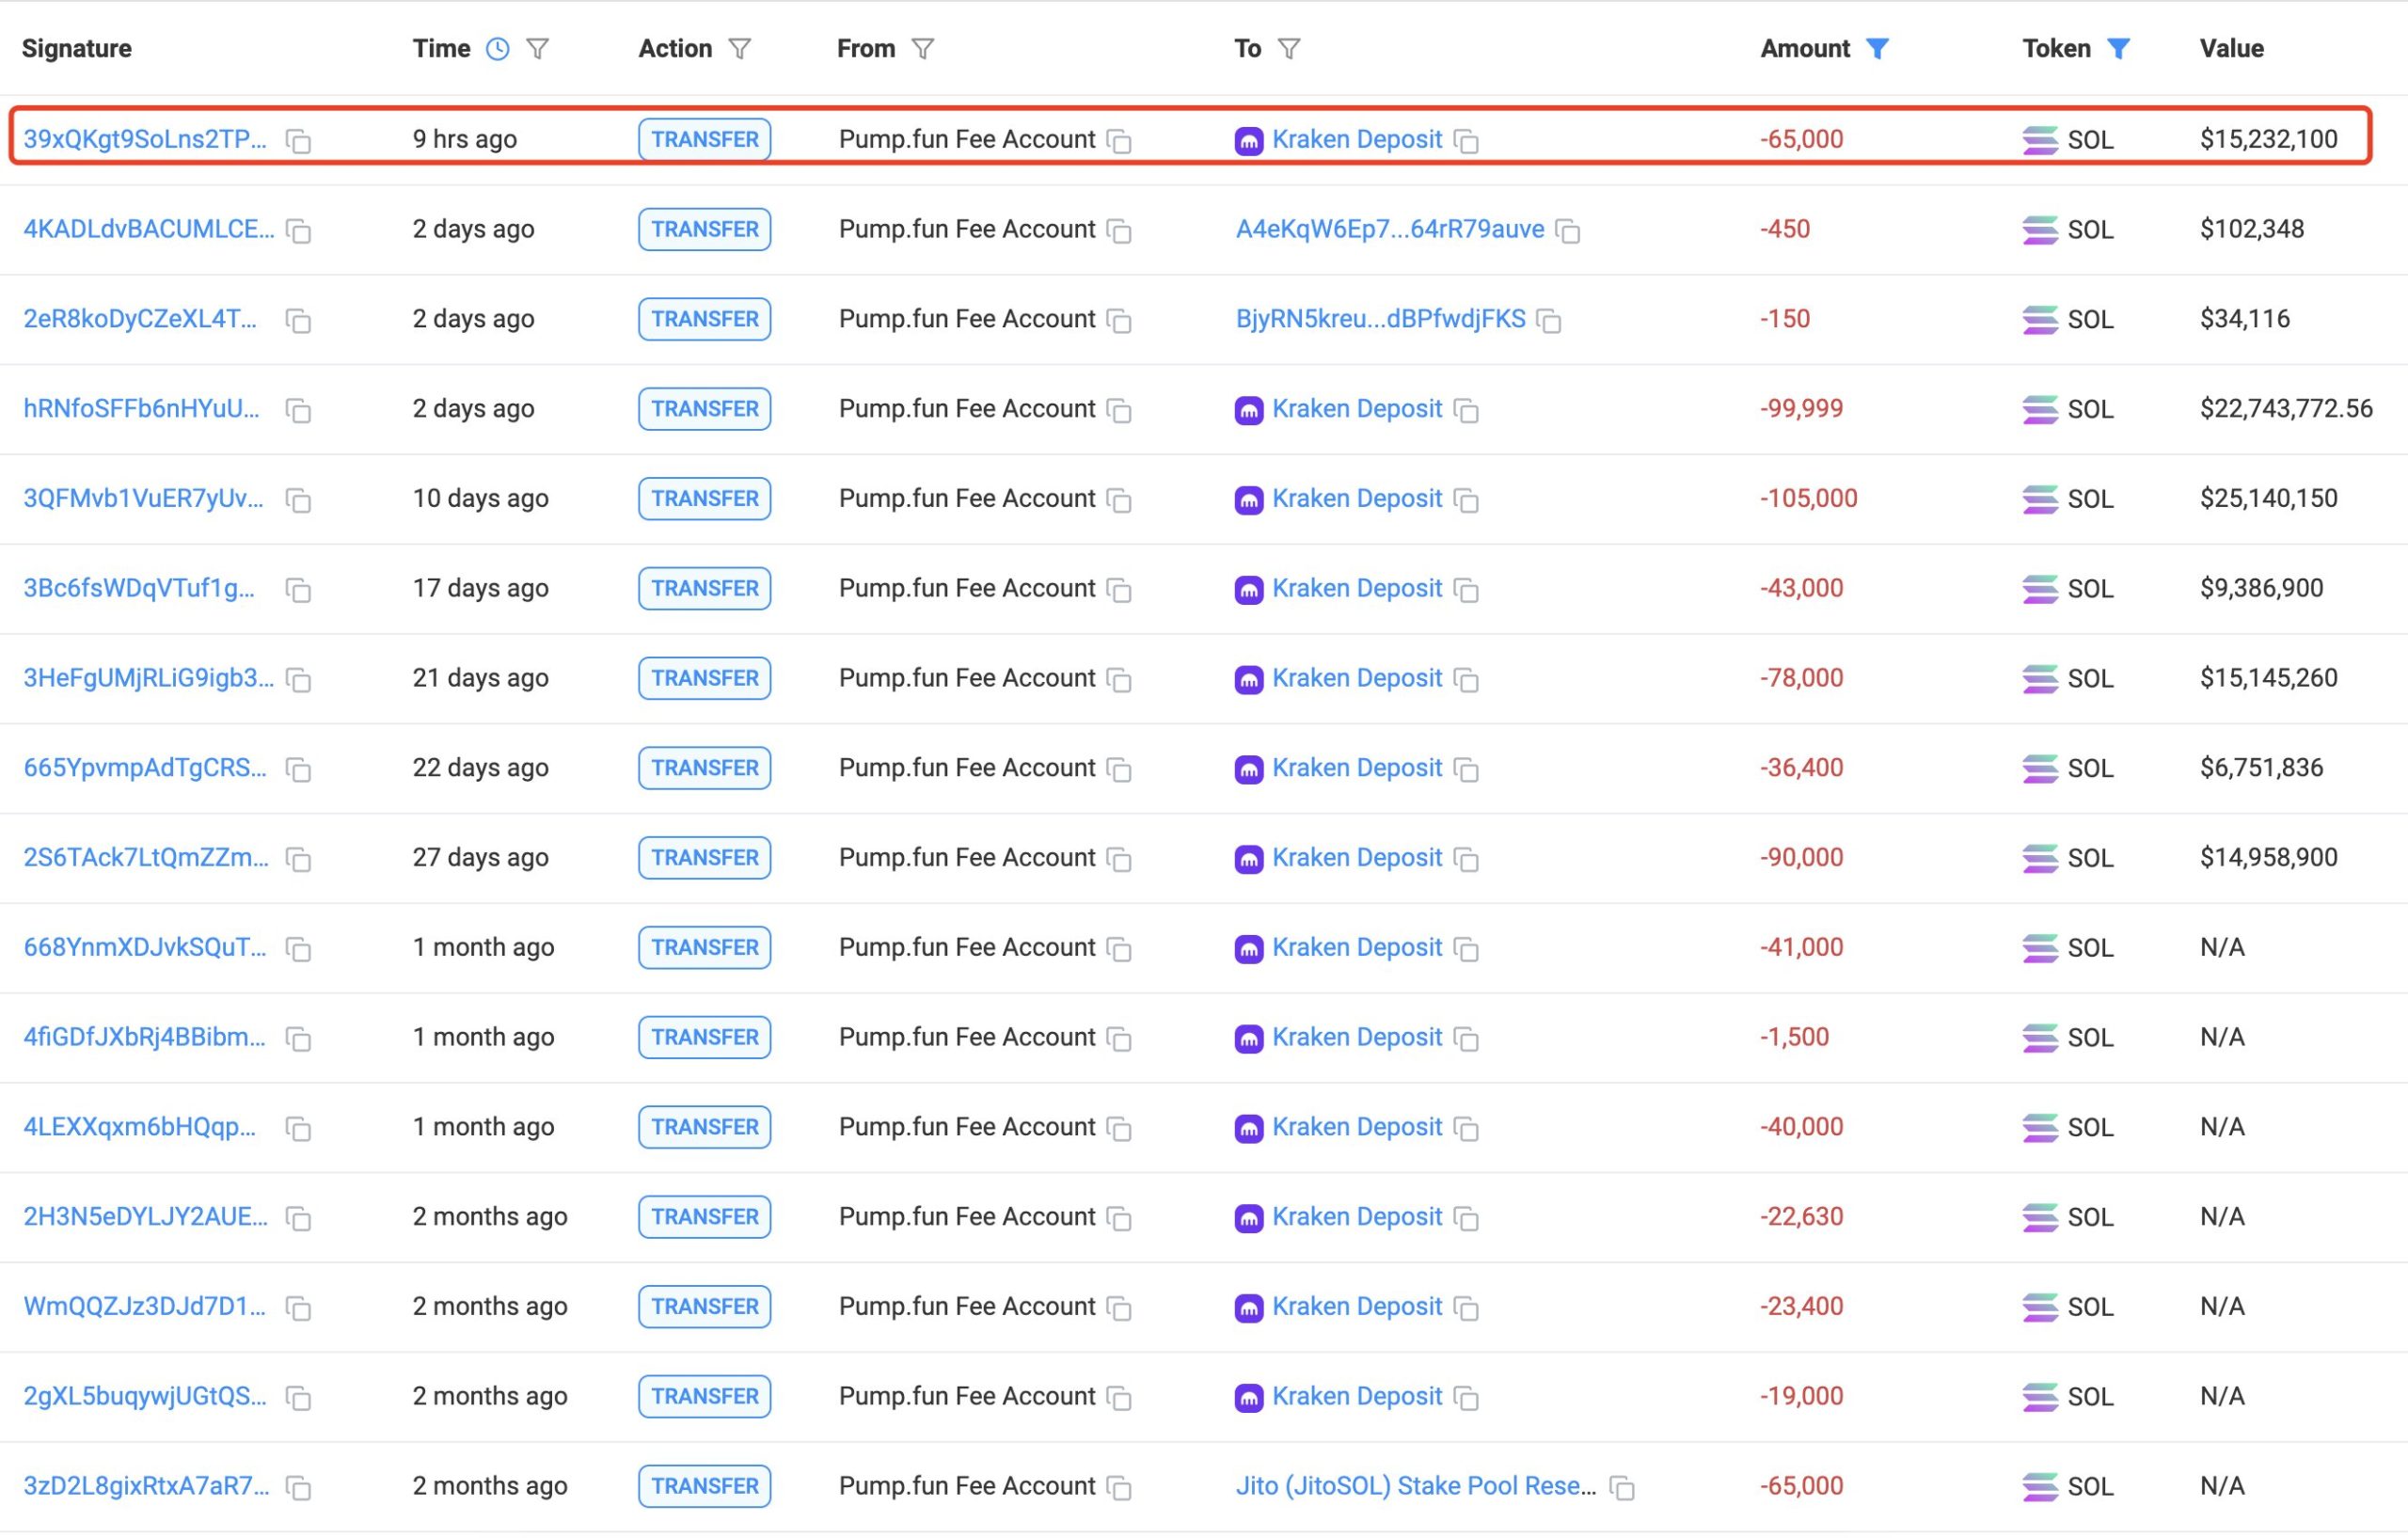Copy signature 39xQKgt9SoLns2TP
Viewport: 2408px width, 1538px height.
point(298,141)
